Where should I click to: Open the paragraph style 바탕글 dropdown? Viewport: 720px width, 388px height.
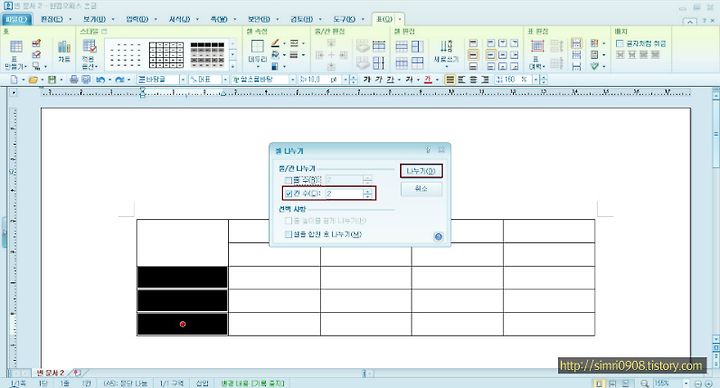pos(182,80)
